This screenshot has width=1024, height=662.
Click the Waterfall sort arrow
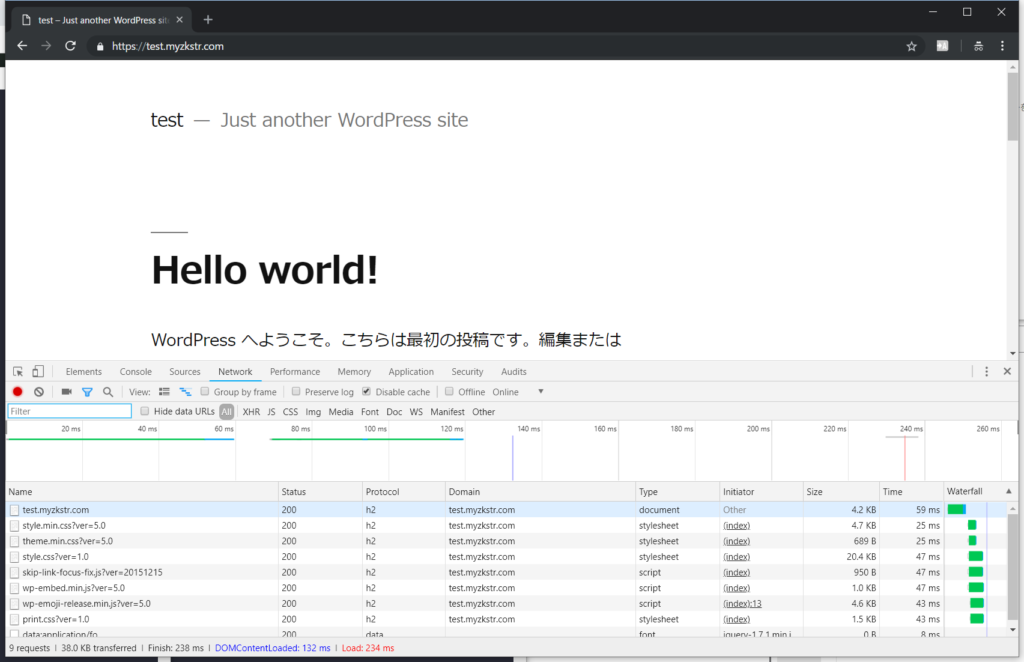click(1009, 491)
